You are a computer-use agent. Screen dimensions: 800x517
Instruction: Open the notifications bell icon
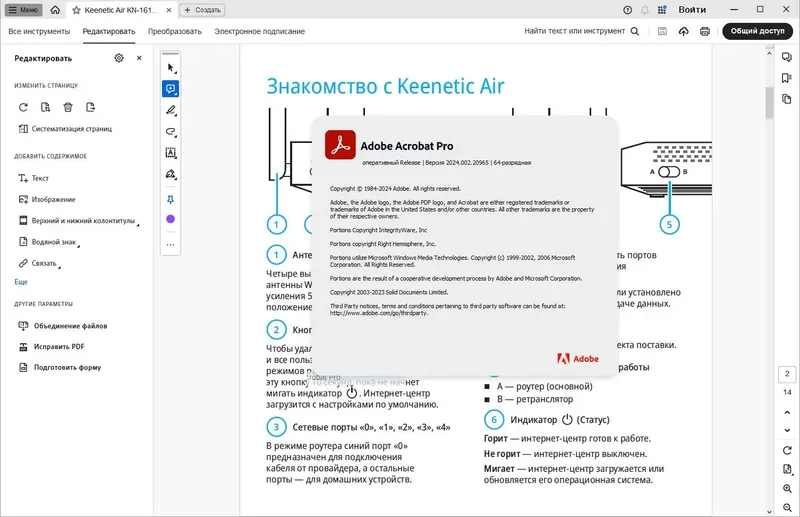tap(645, 10)
